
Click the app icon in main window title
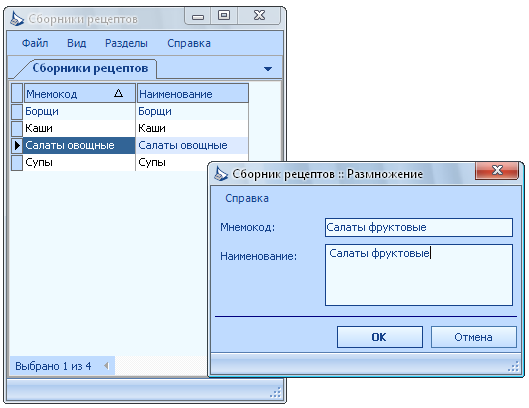click(x=17, y=19)
